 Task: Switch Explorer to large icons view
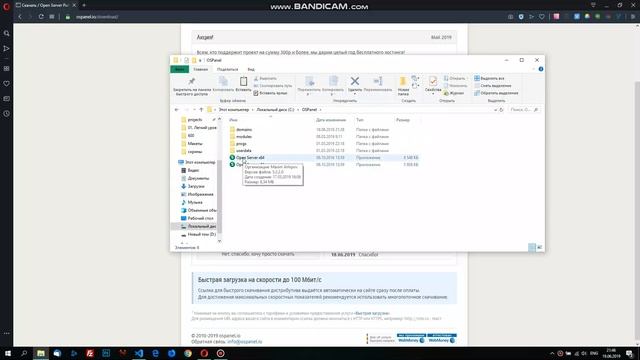point(540,247)
